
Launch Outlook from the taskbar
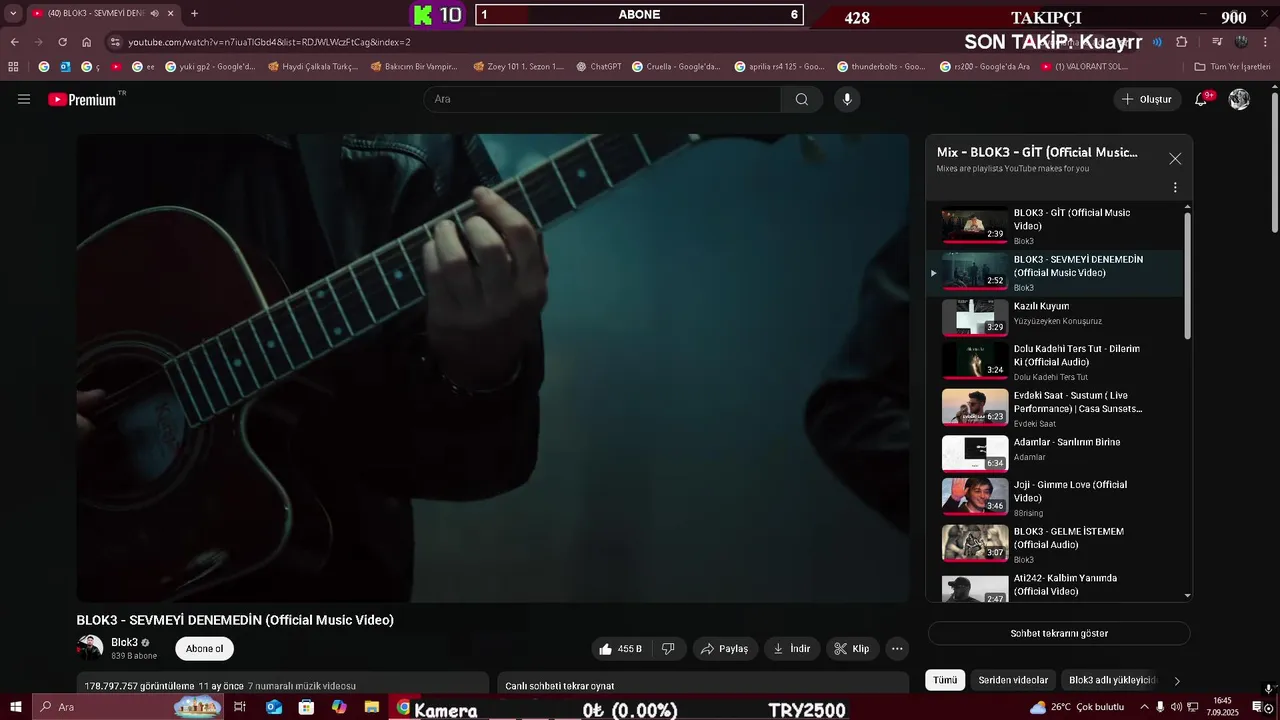coord(273,707)
